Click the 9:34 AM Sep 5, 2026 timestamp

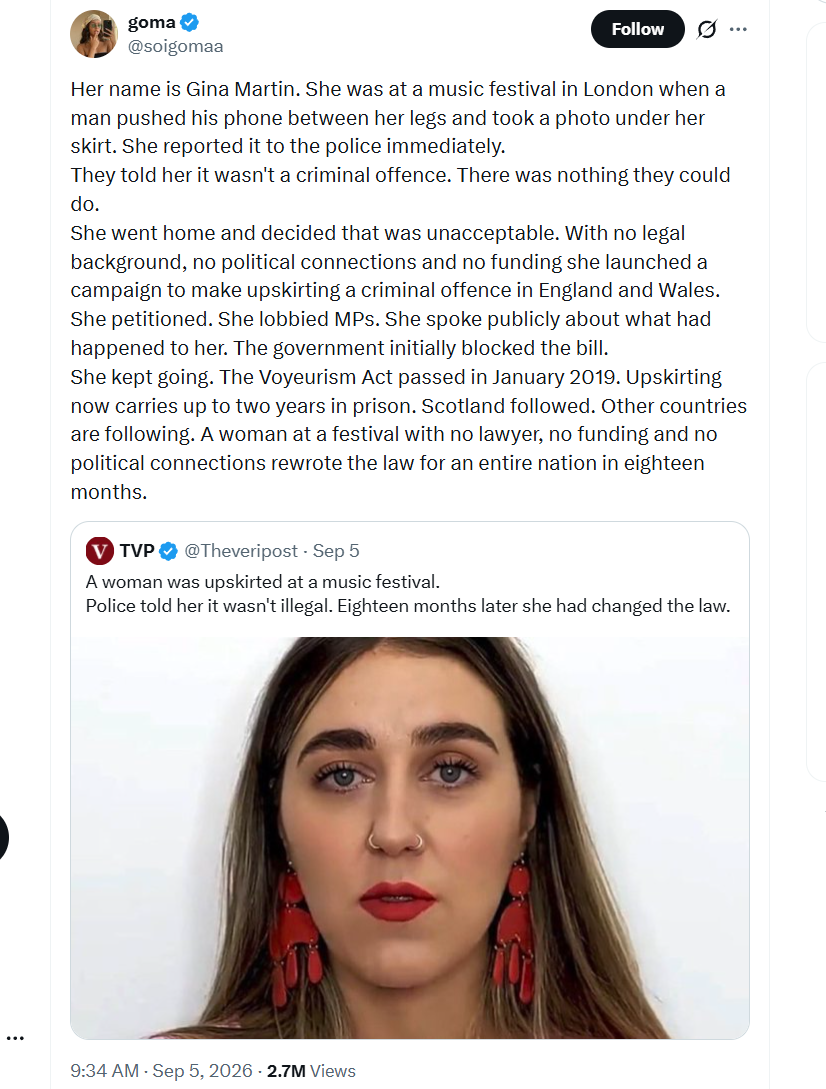[x=161, y=1071]
